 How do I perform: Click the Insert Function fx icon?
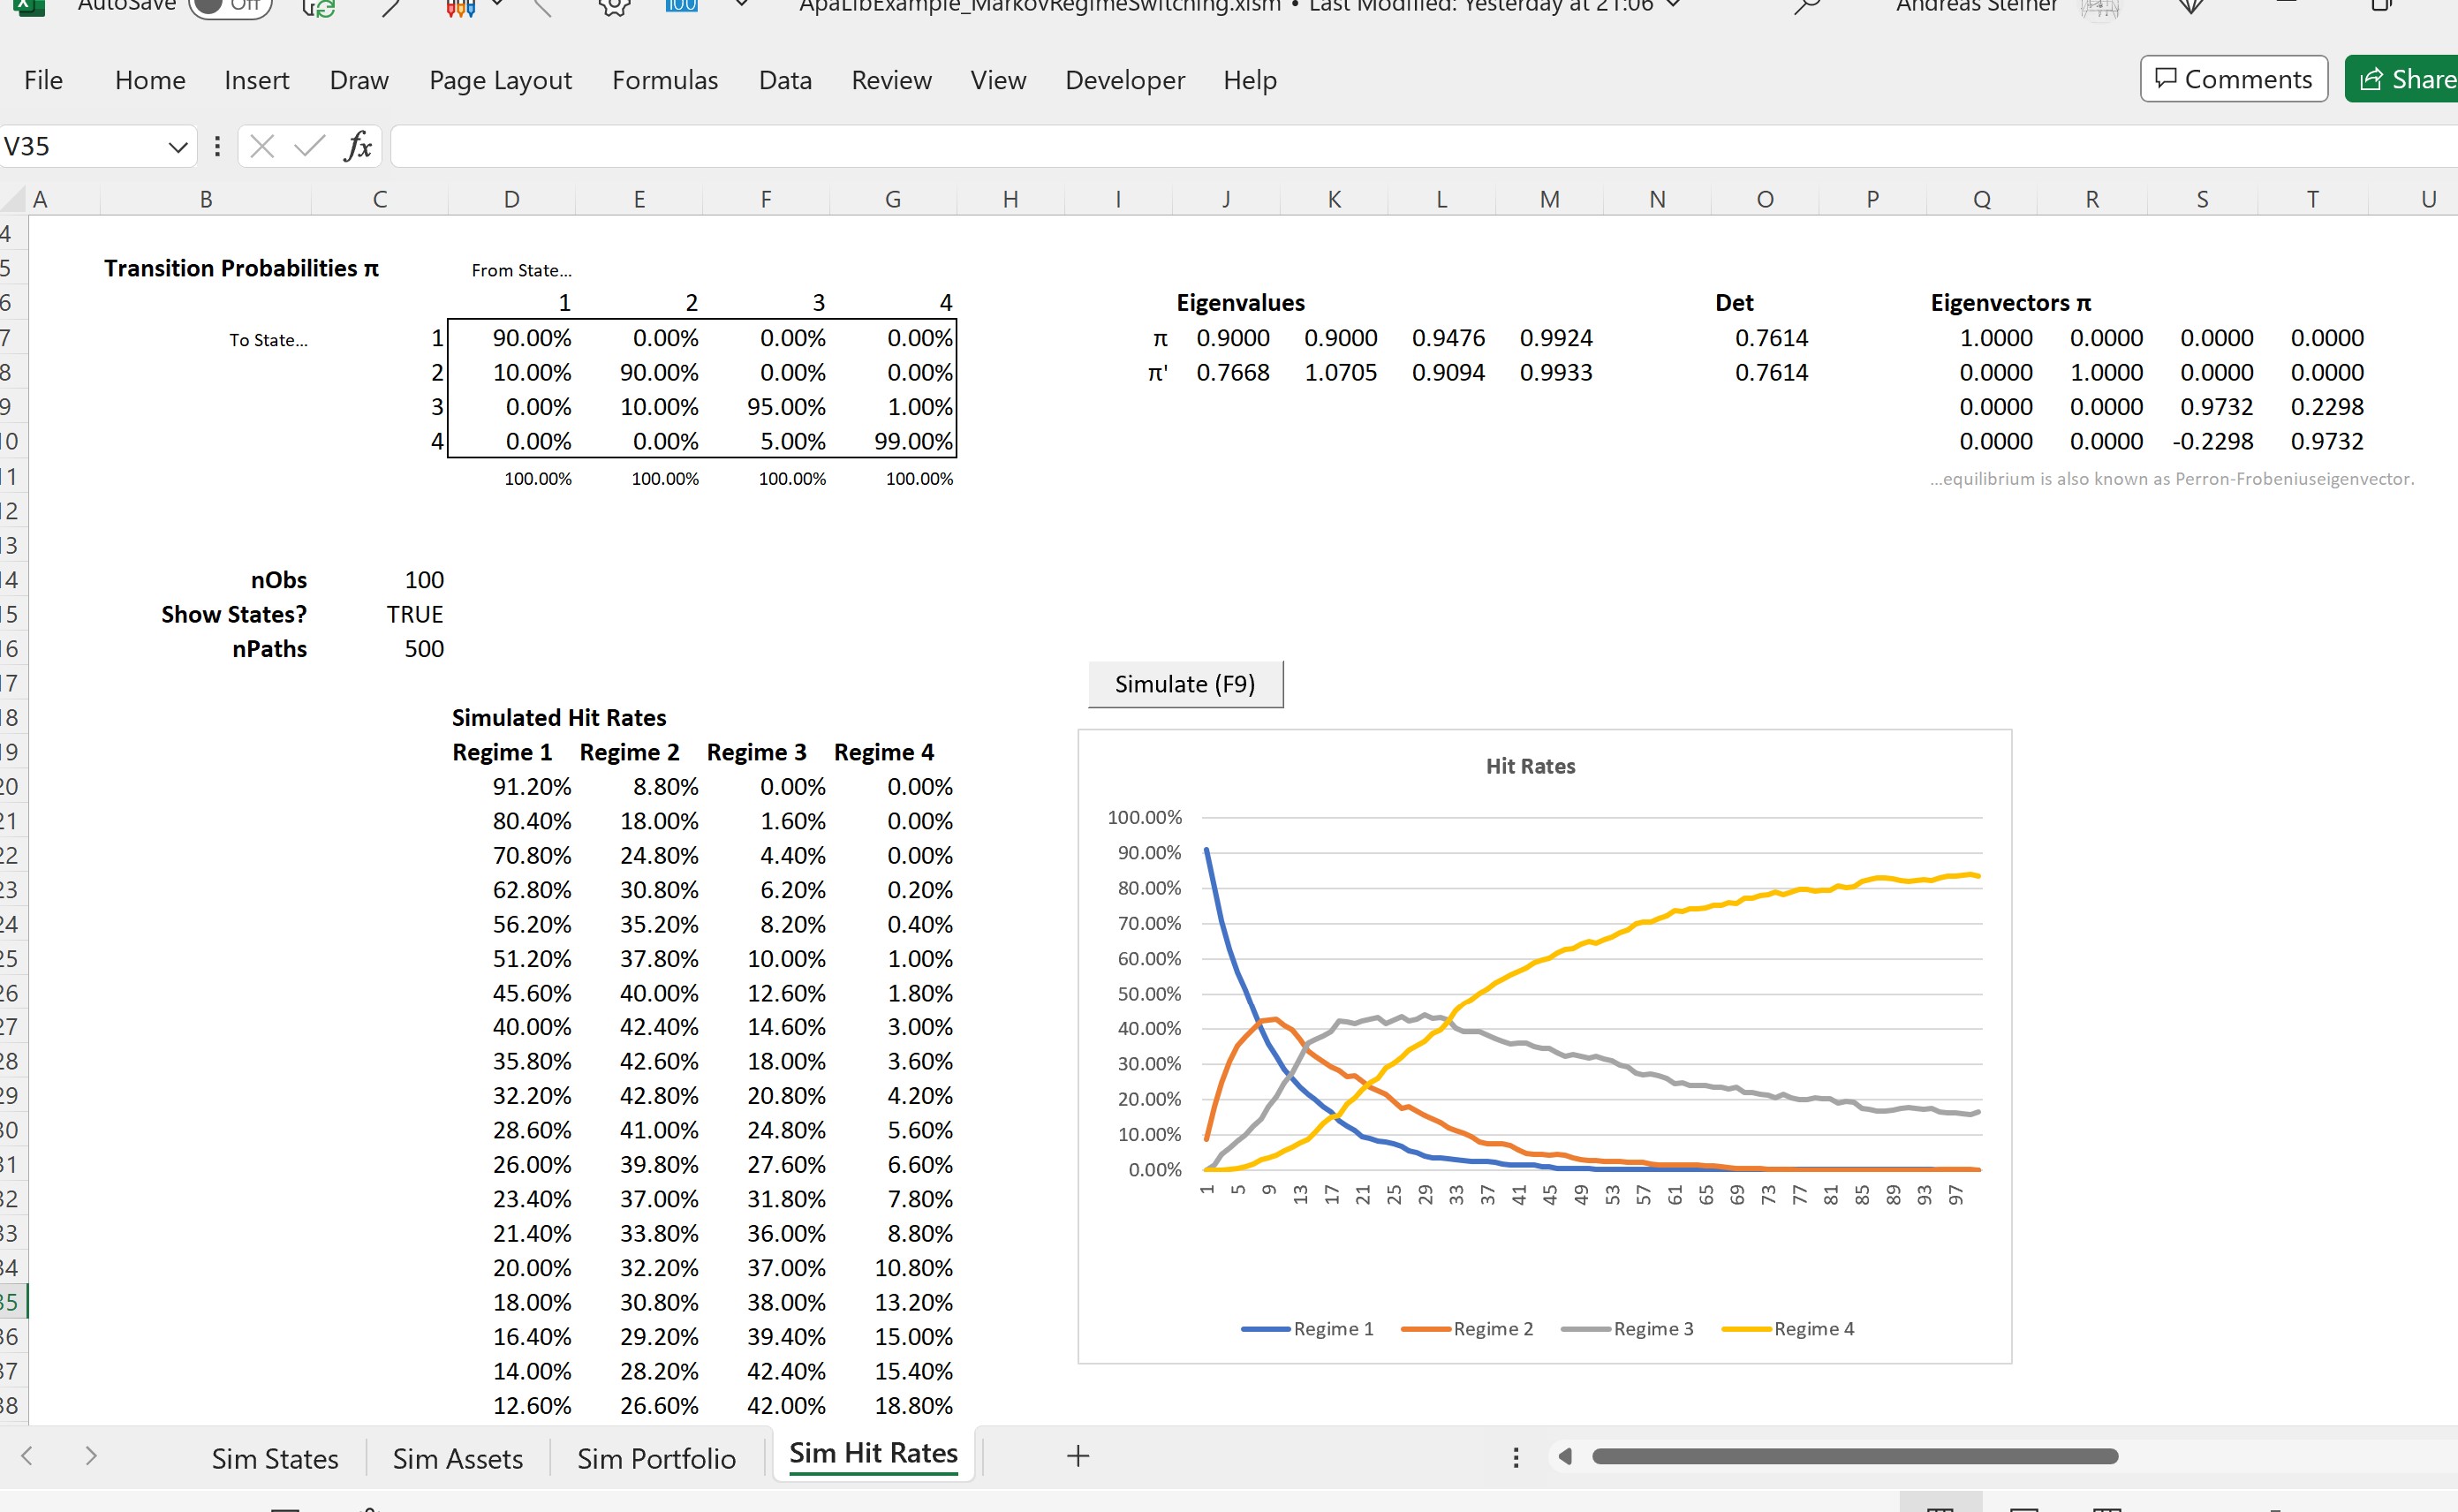click(357, 147)
